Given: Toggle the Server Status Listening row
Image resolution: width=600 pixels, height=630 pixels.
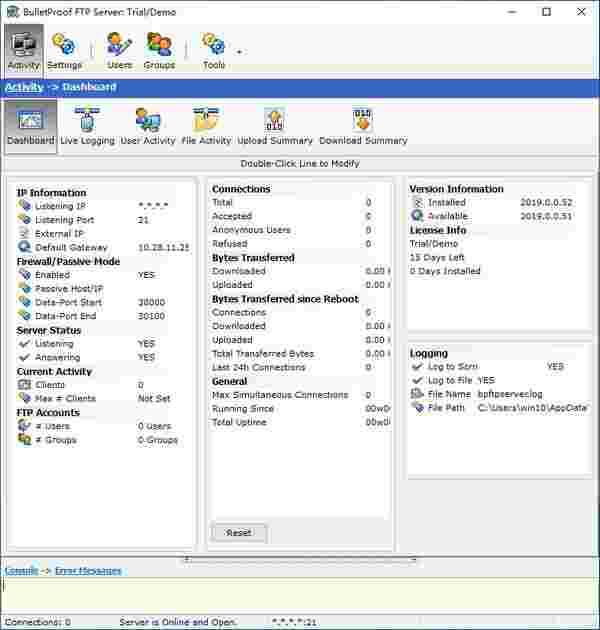Looking at the screenshot, I should 54,344.
